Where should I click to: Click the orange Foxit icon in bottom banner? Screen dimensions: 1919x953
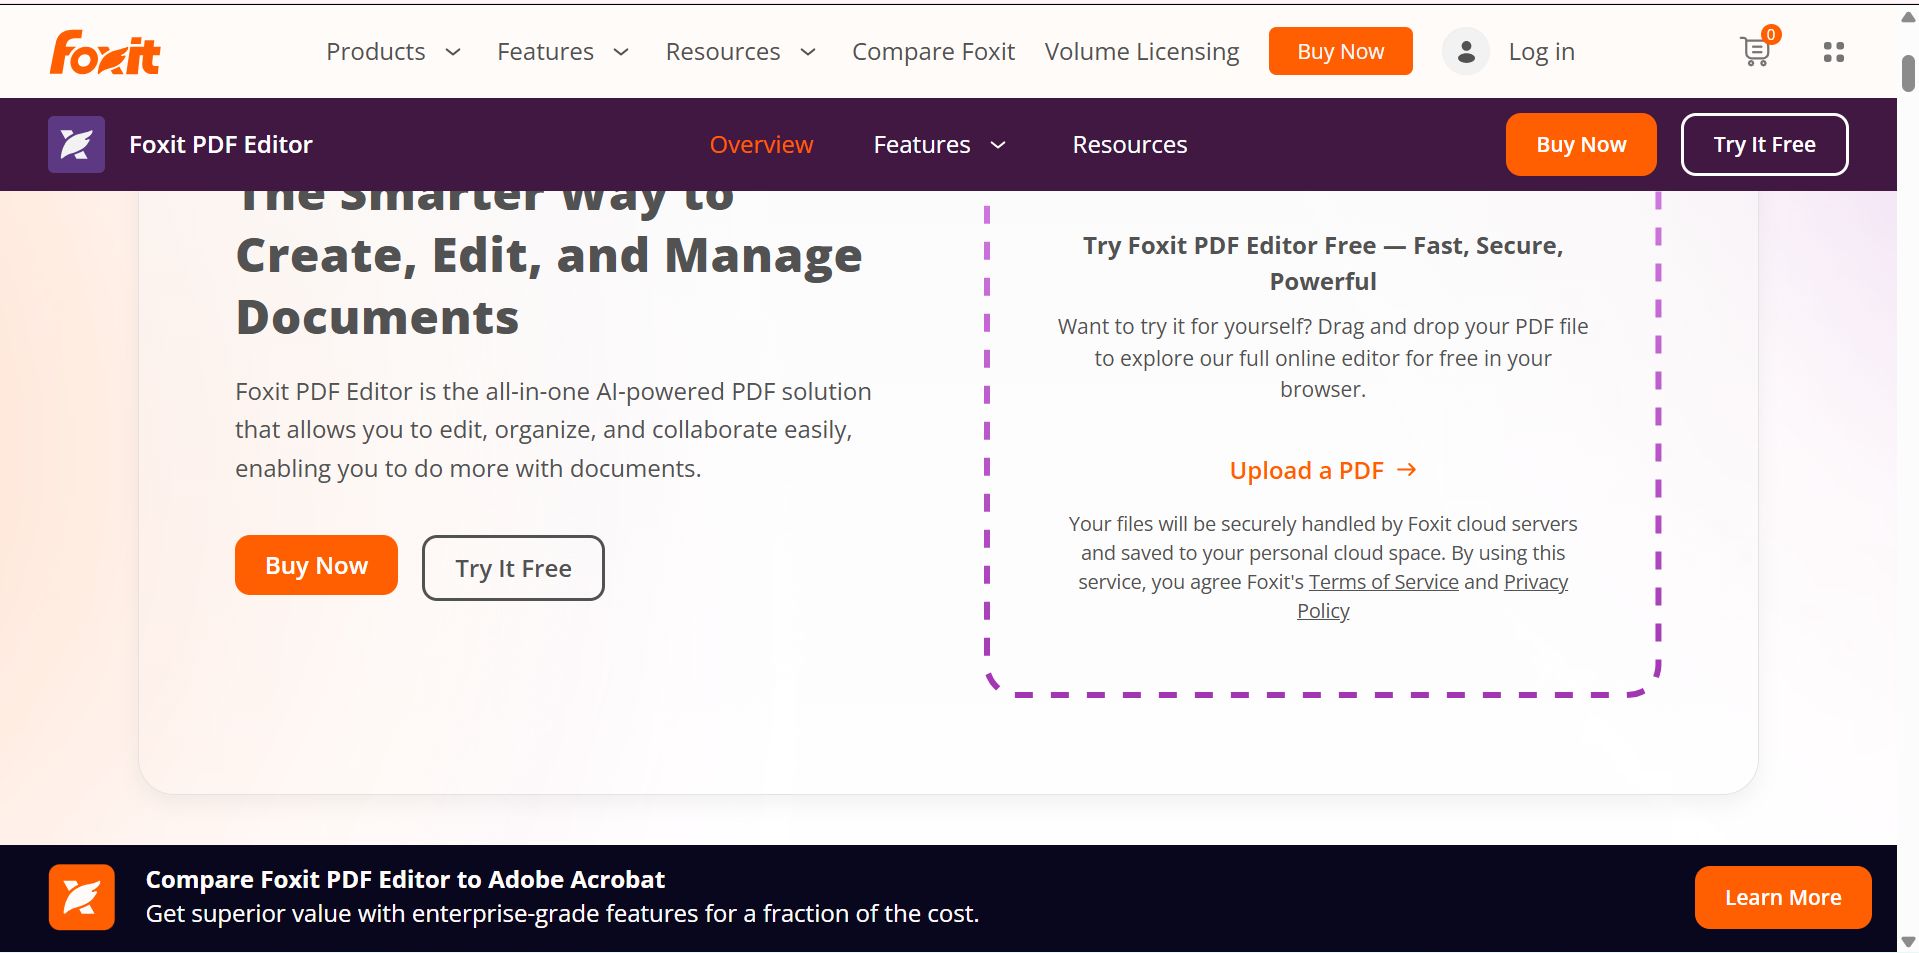click(82, 897)
